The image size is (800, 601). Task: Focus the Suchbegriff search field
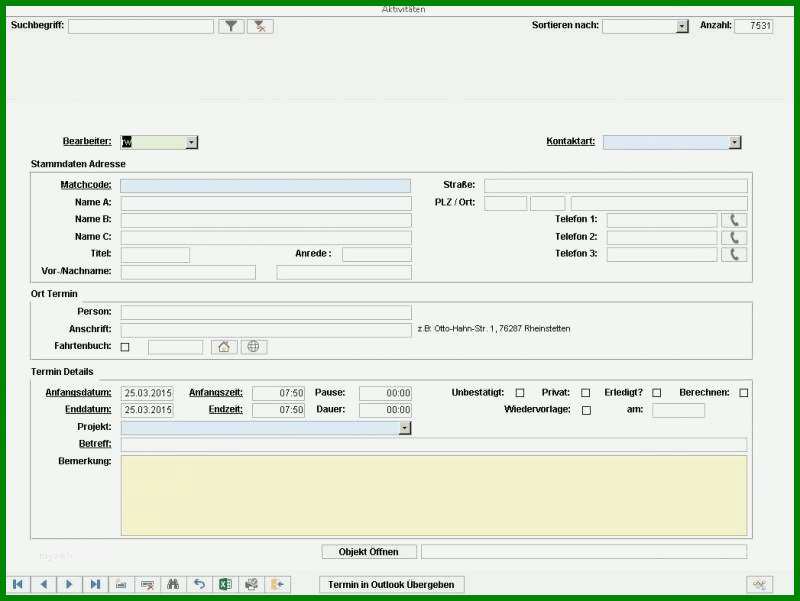coord(141,27)
